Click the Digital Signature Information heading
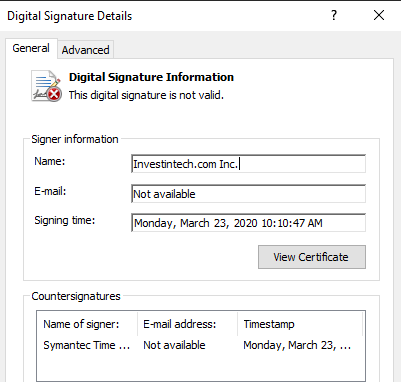This screenshot has width=401, height=382. click(151, 77)
